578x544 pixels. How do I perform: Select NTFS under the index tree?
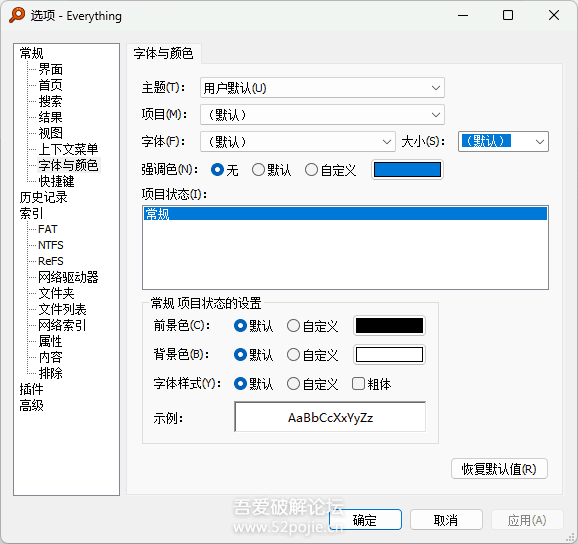tap(51, 245)
